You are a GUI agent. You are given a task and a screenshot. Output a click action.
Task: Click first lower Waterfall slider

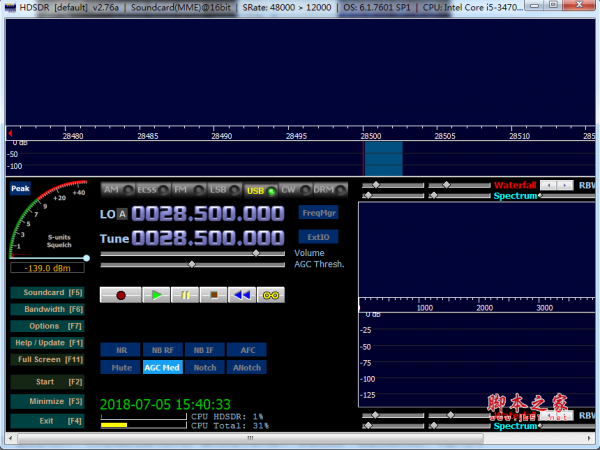[393, 415]
